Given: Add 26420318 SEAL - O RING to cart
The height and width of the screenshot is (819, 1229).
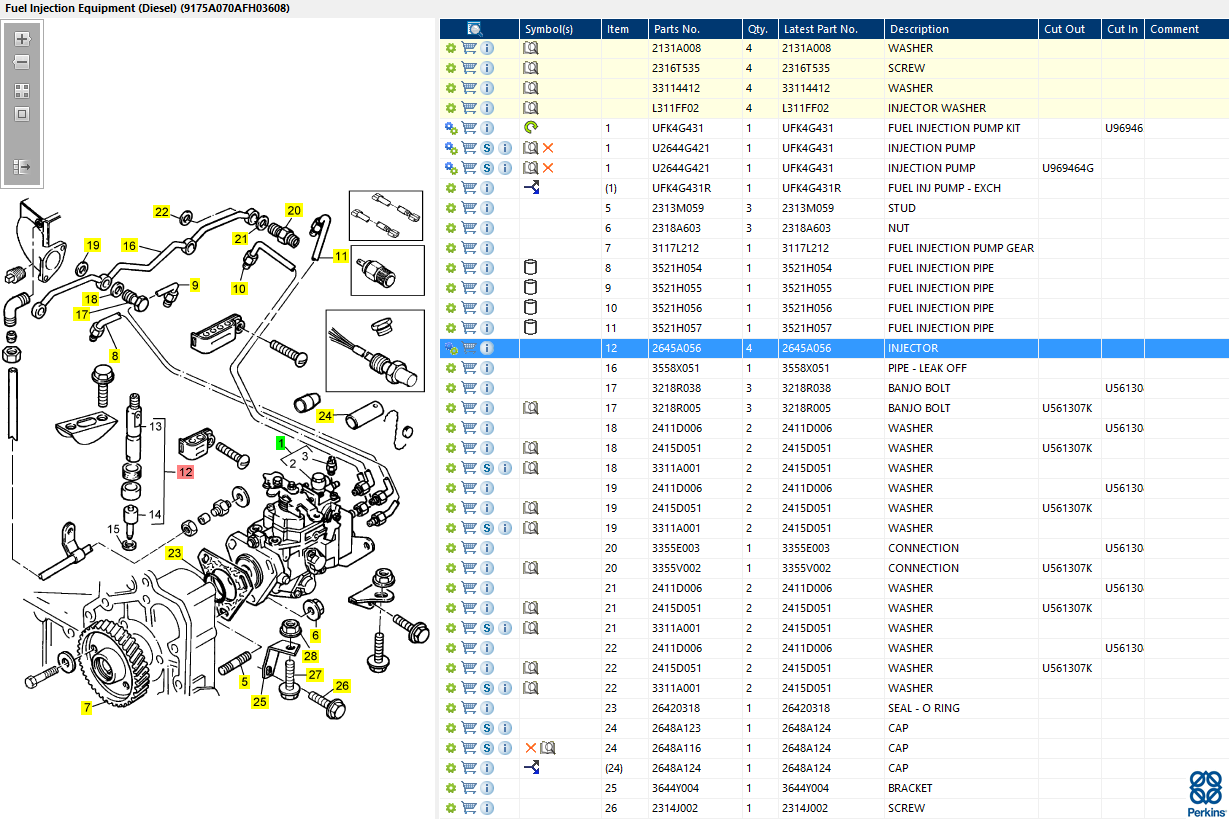Looking at the screenshot, I should (469, 708).
